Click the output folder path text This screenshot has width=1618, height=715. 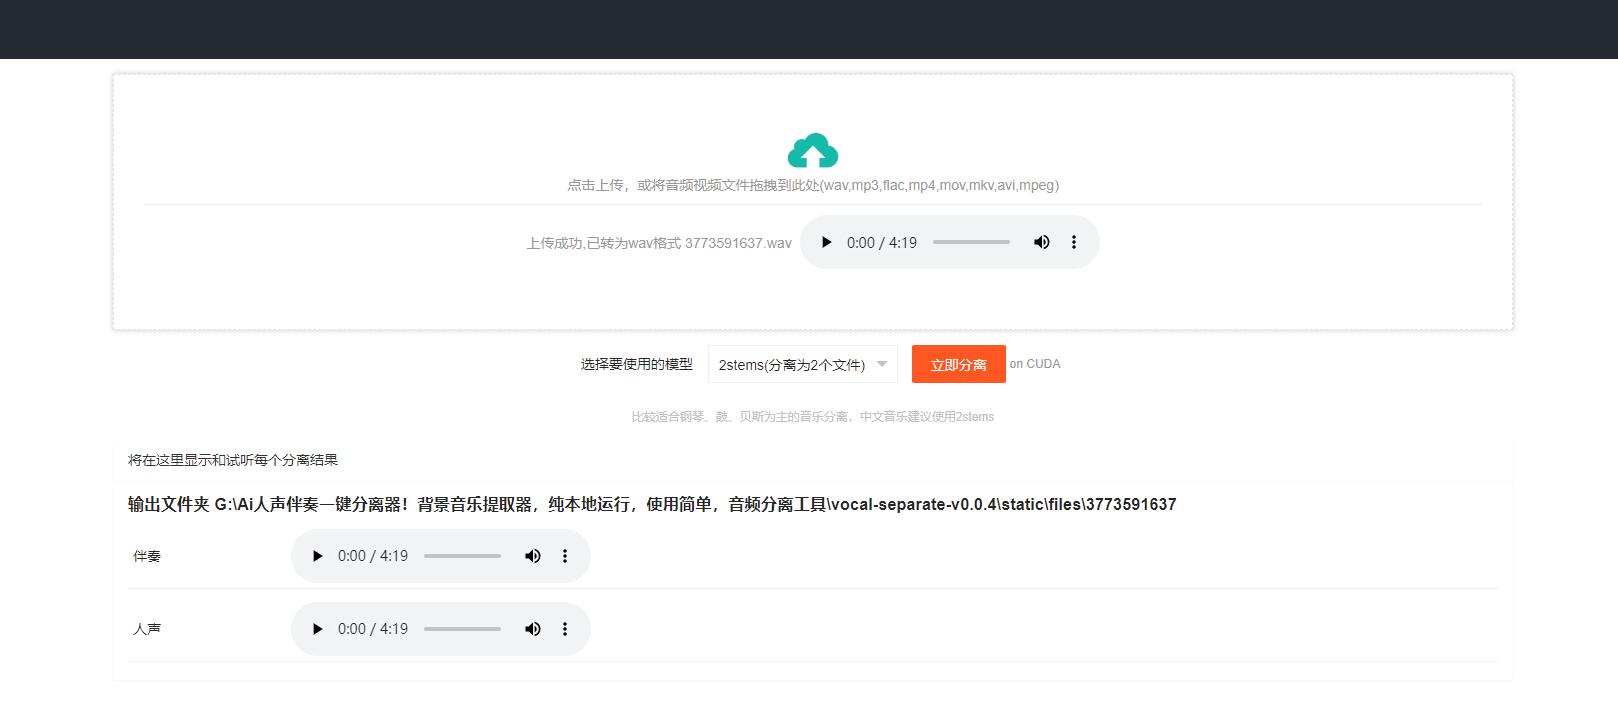coord(652,504)
